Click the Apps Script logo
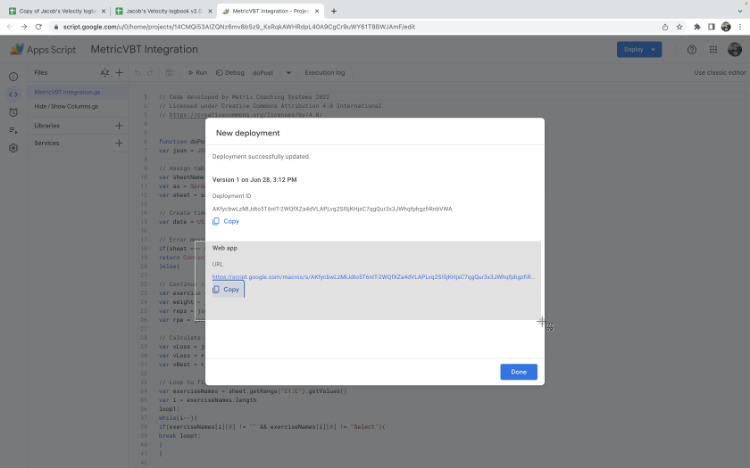The width and height of the screenshot is (750, 468). (43, 49)
